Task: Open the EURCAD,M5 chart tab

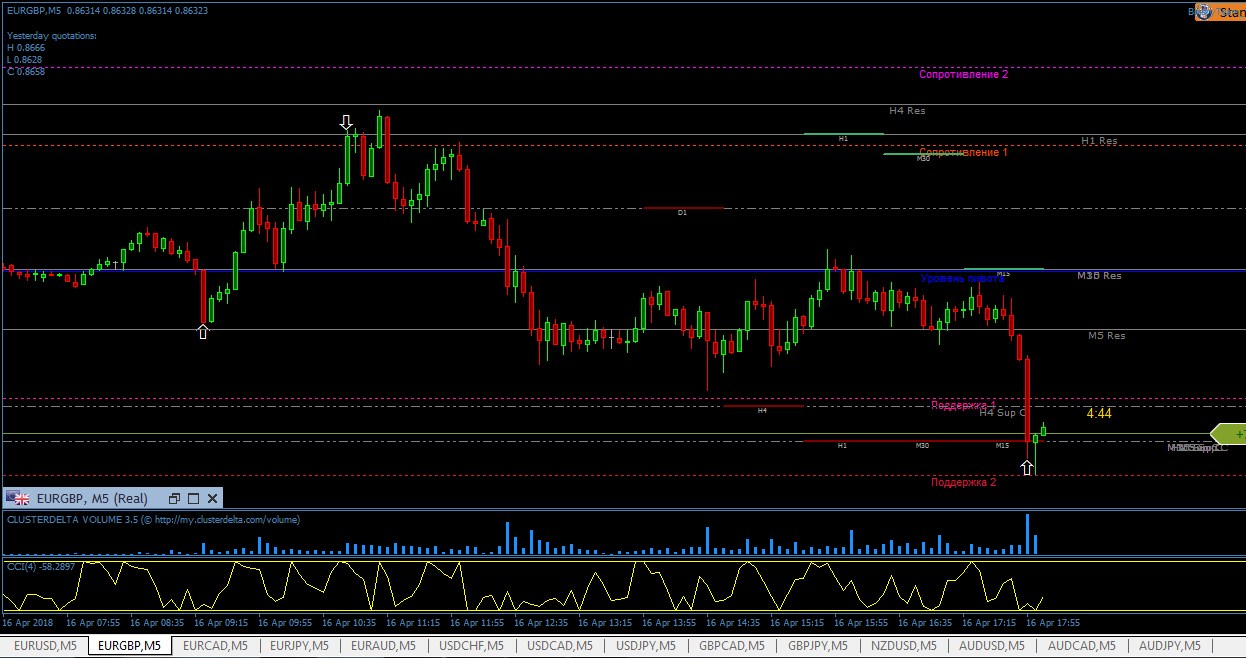Action: (x=215, y=646)
